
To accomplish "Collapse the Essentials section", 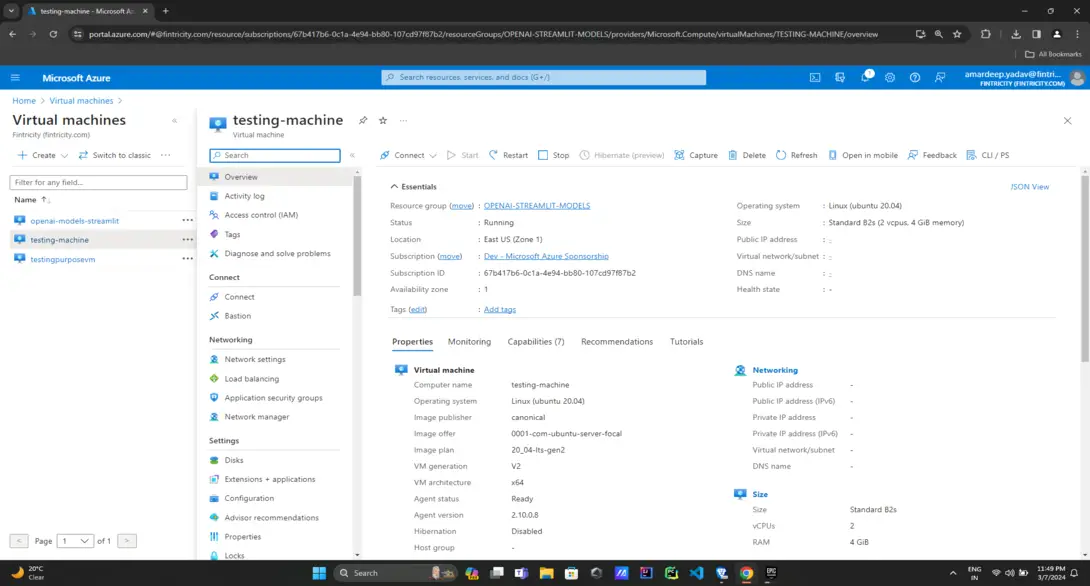I will tap(394, 186).
